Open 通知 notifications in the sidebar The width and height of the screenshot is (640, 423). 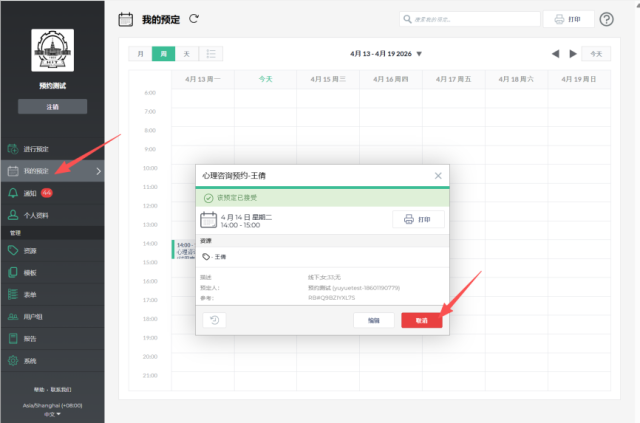coord(30,193)
